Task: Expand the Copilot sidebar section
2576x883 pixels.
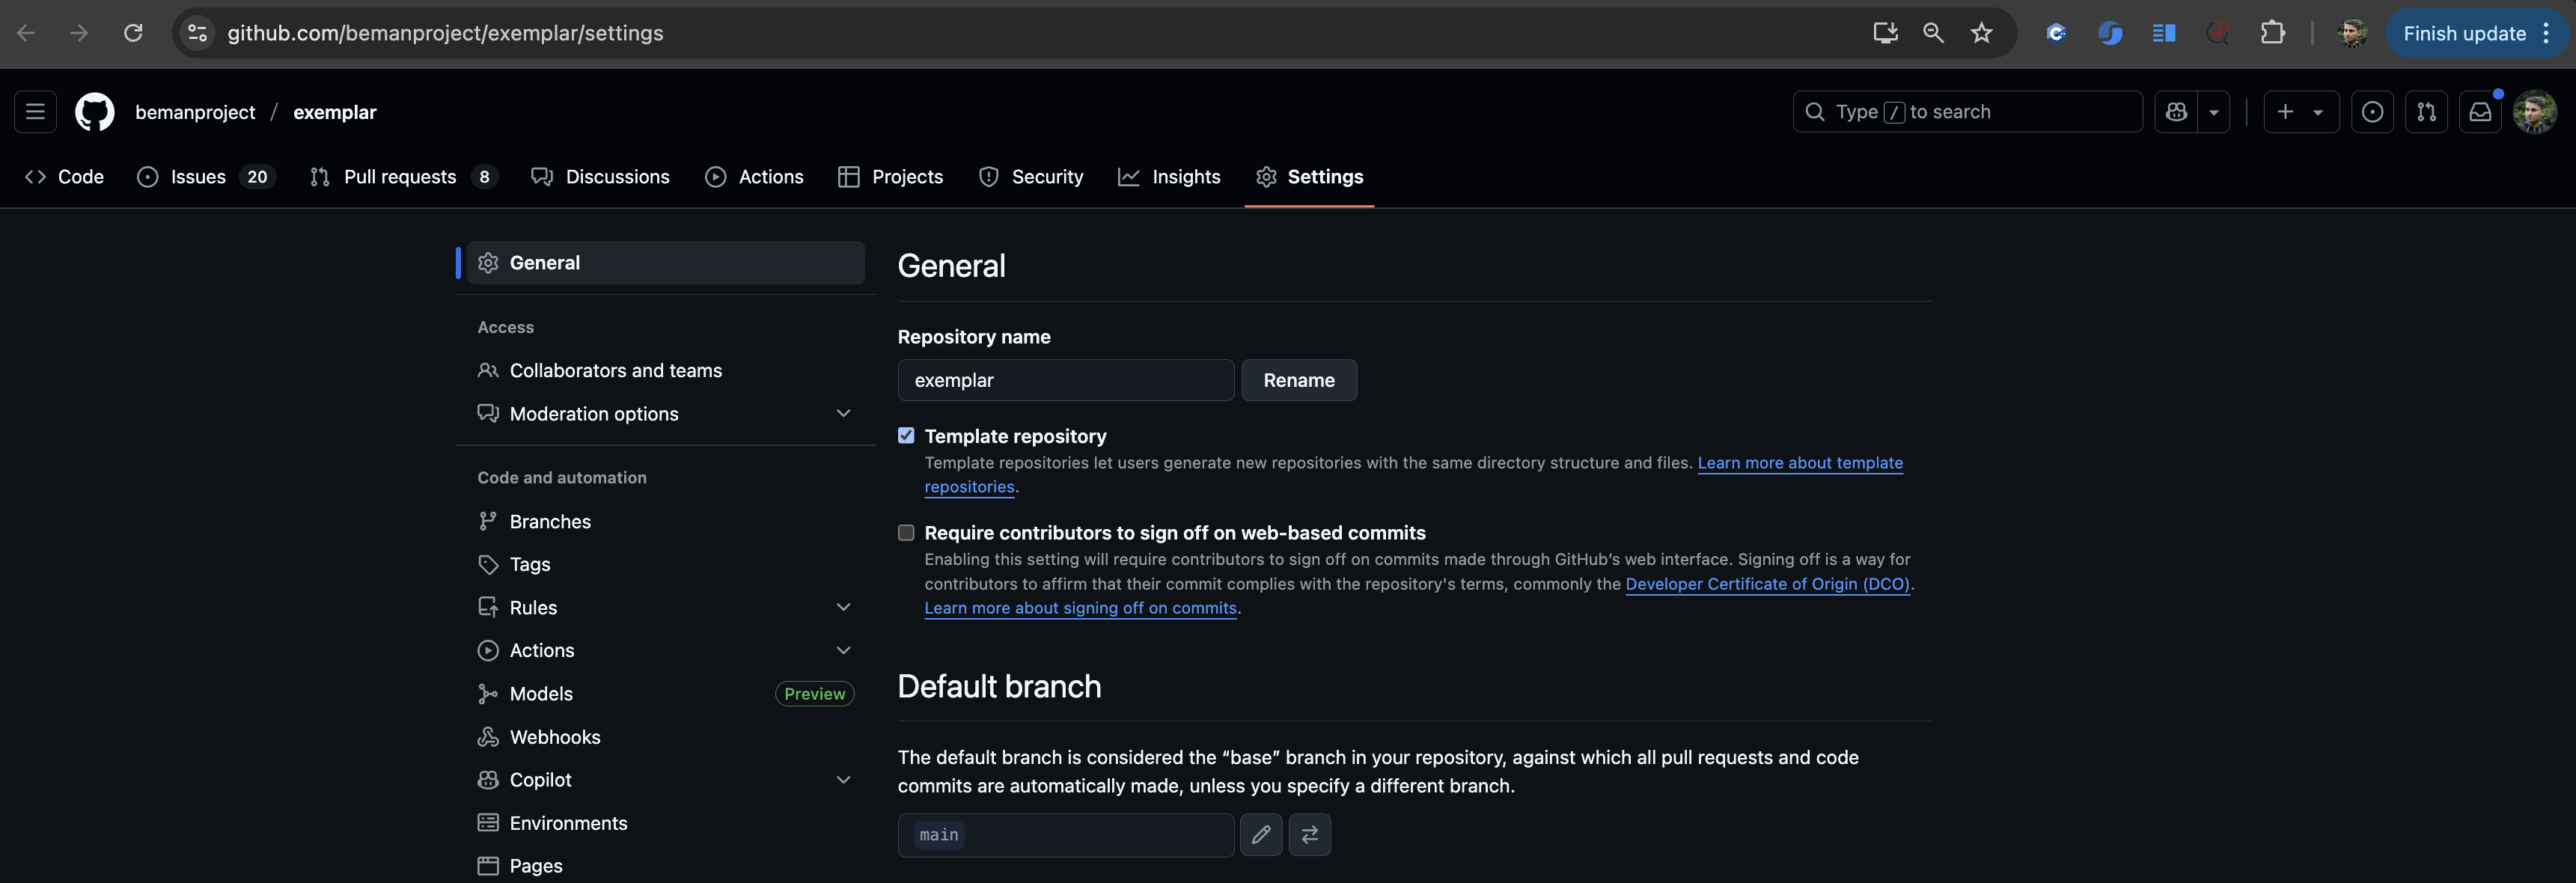Action: tap(843, 780)
